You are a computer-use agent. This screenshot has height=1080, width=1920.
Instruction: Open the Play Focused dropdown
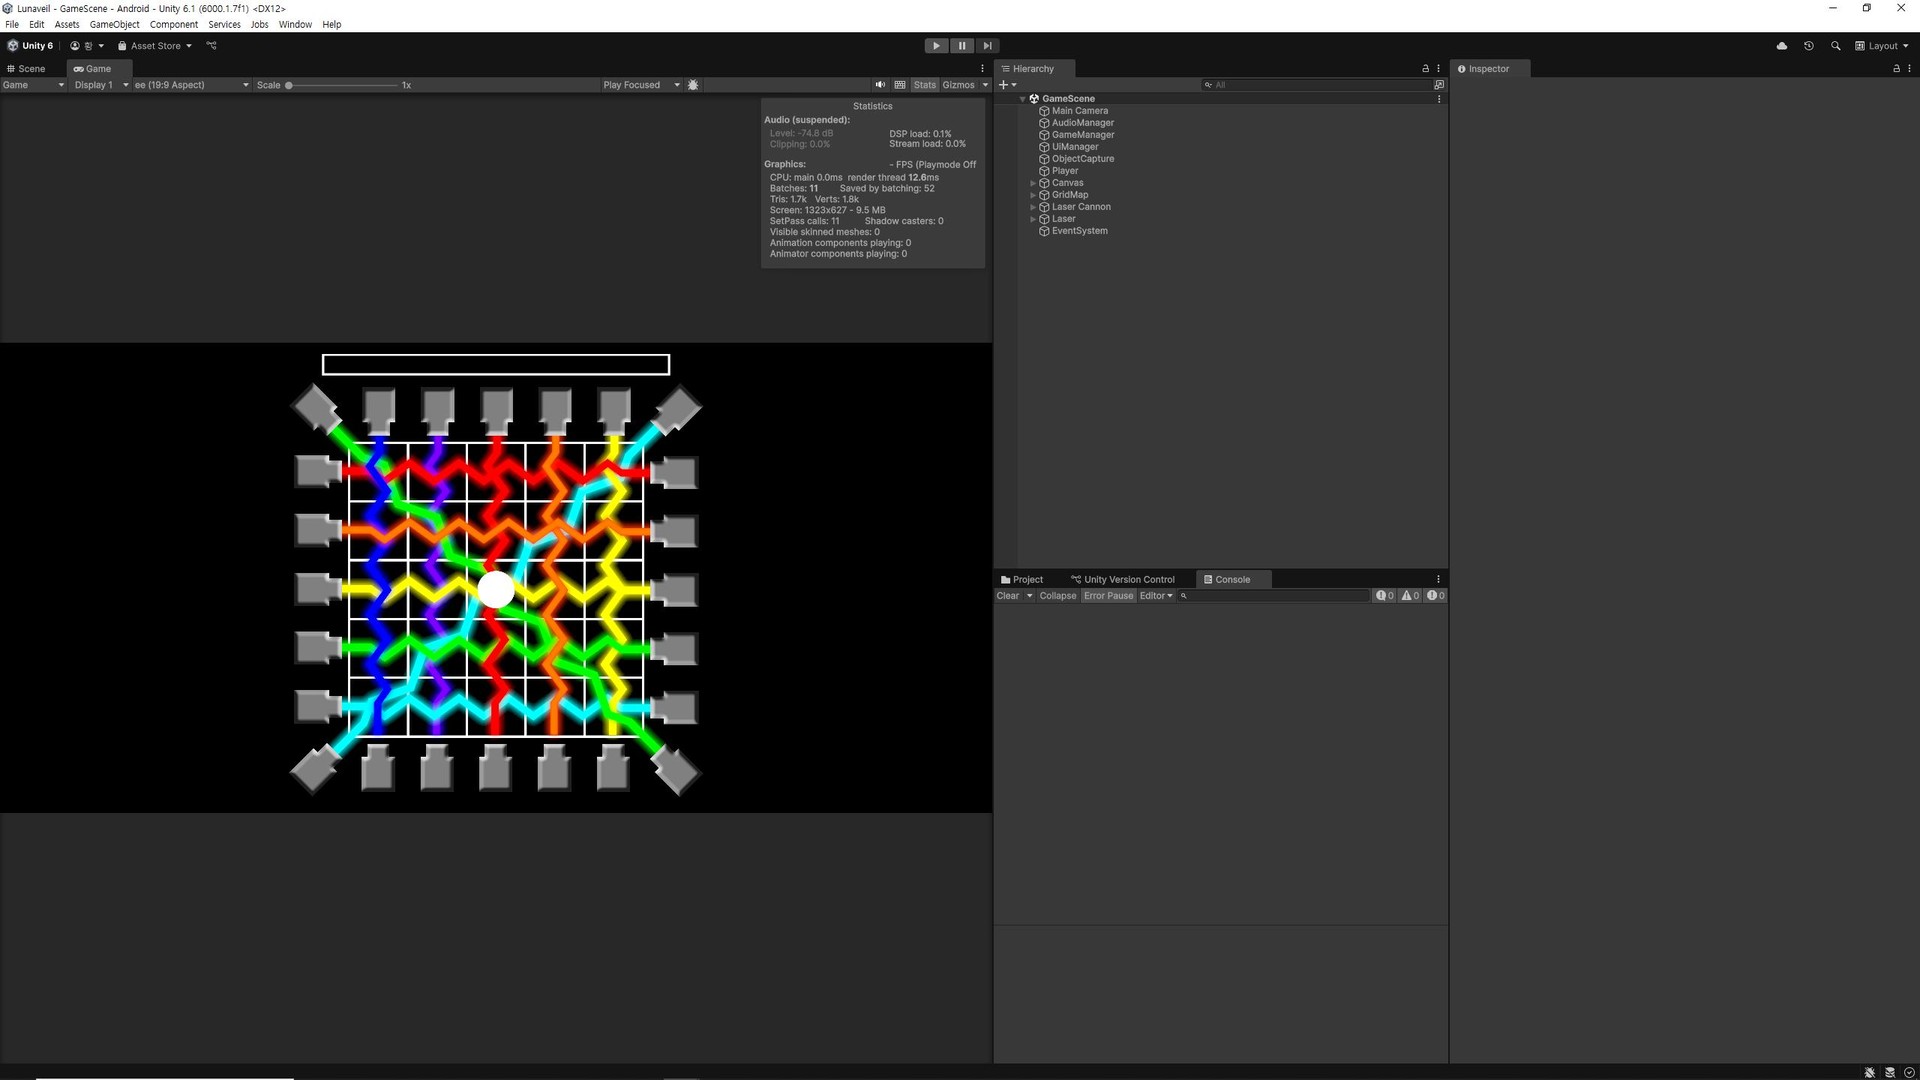(x=640, y=85)
